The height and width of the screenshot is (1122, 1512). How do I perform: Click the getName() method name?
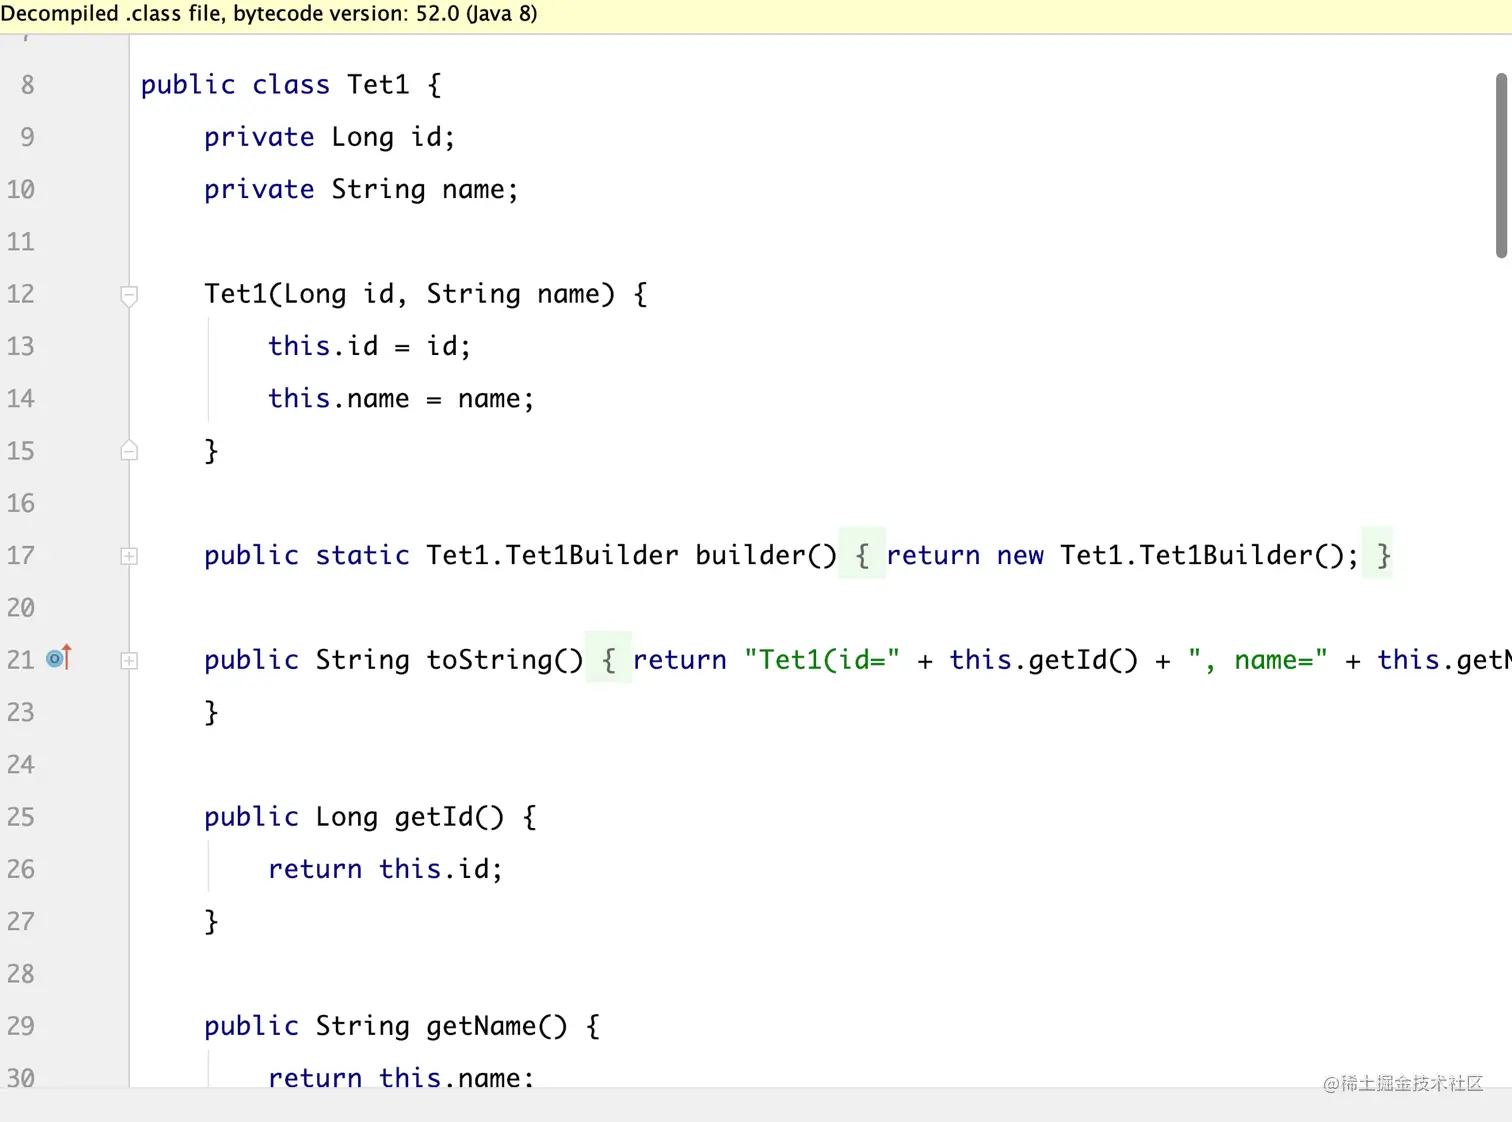497,1026
